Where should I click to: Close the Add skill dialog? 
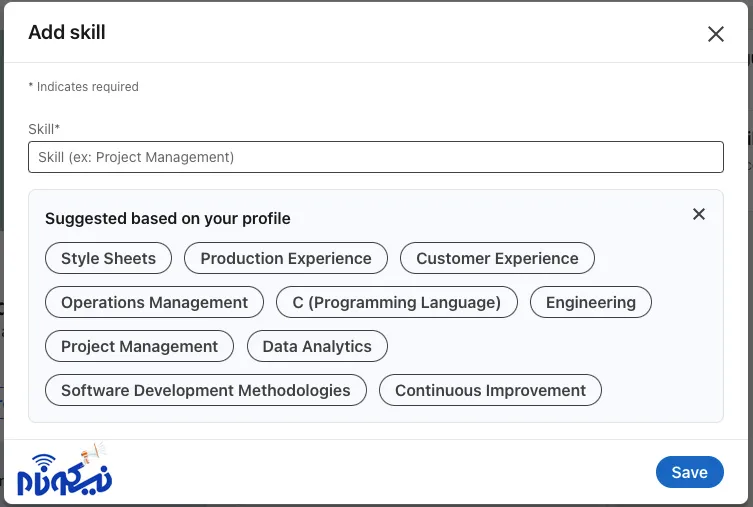tap(715, 34)
